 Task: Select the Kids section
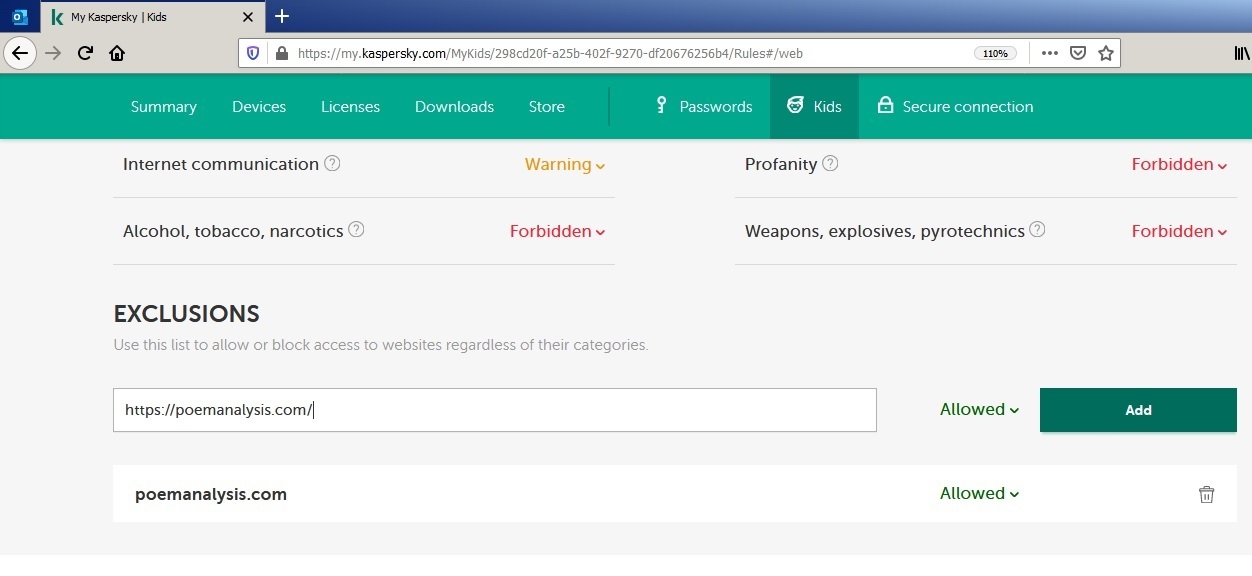click(814, 106)
